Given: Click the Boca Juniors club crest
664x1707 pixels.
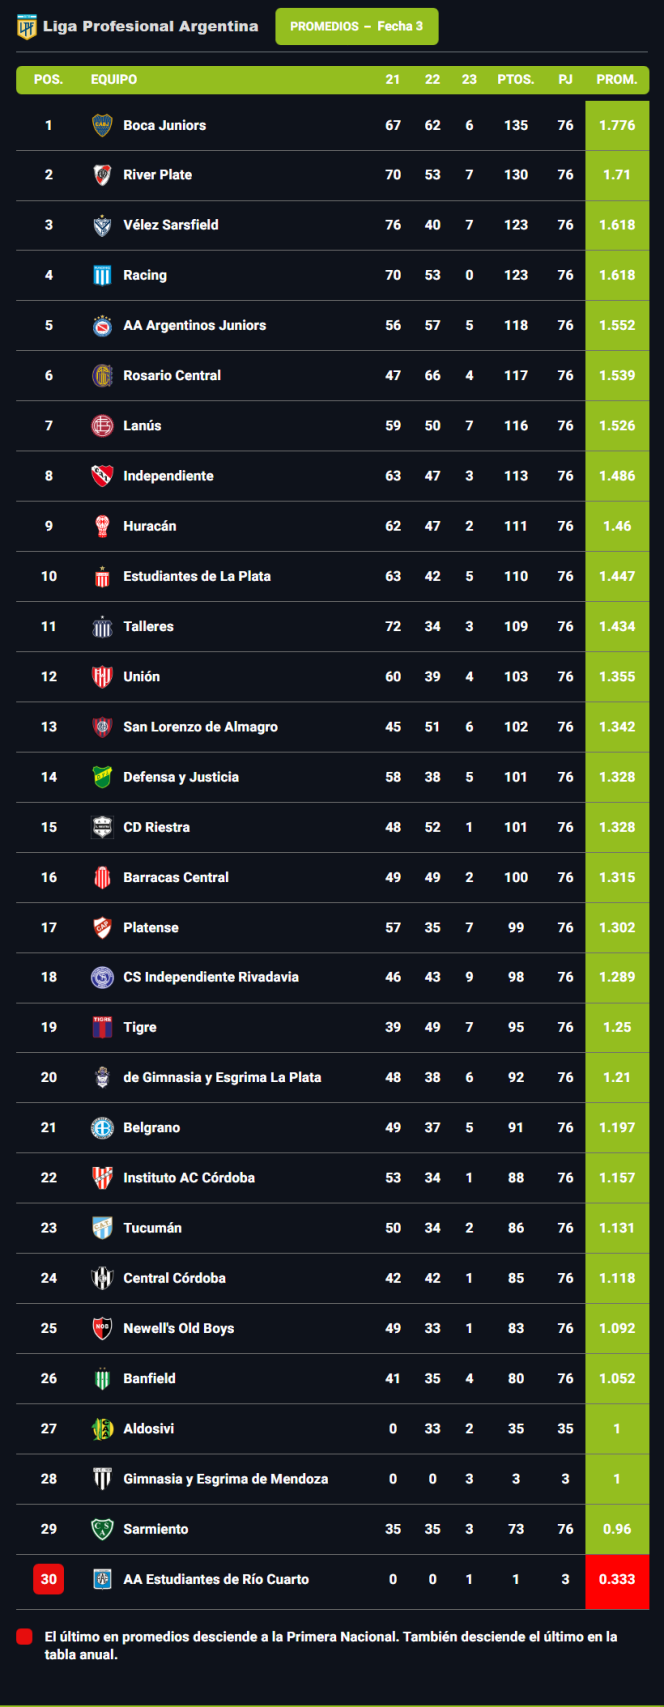Looking at the screenshot, I should pos(102,125).
